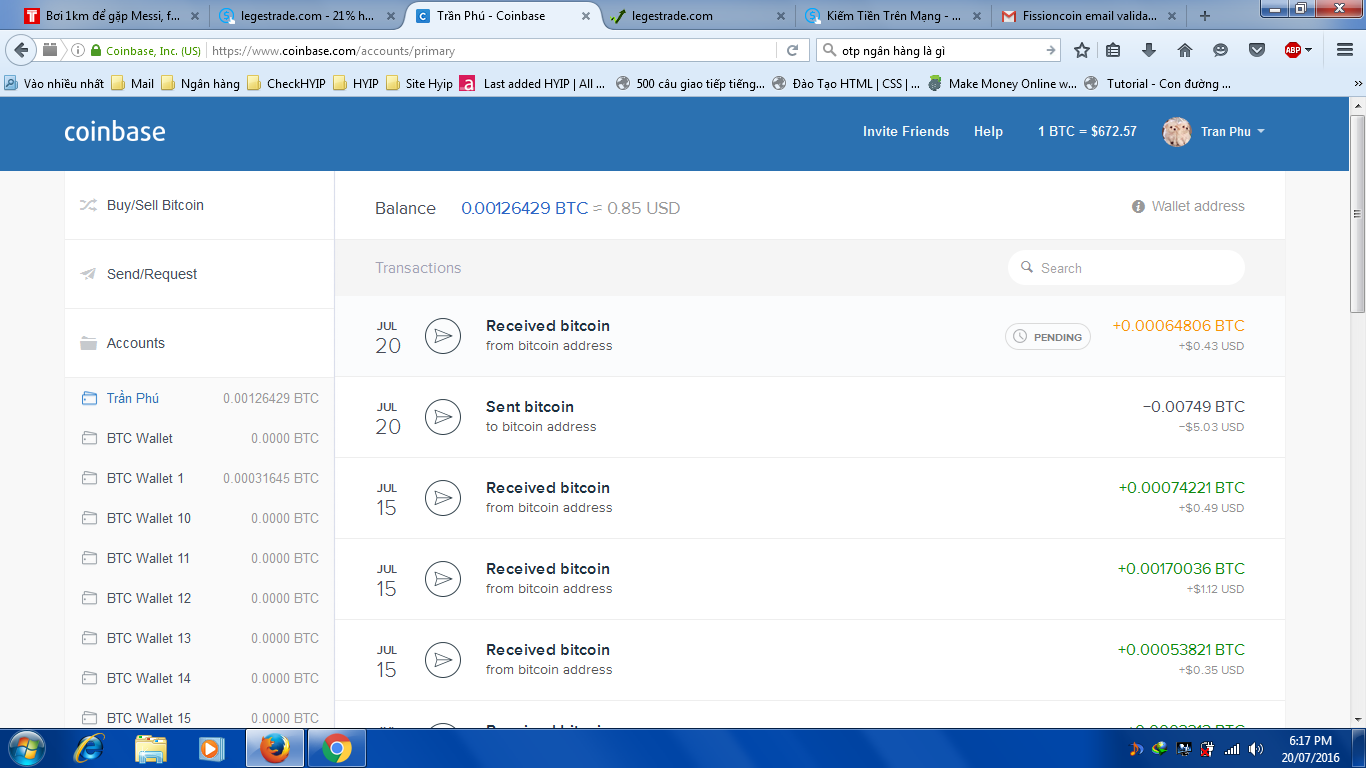Open the Adblock Plus dropdown arrow

(x=1308, y=50)
